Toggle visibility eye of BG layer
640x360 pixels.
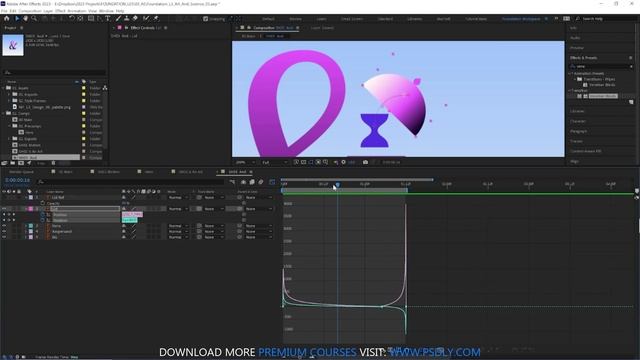point(4,237)
